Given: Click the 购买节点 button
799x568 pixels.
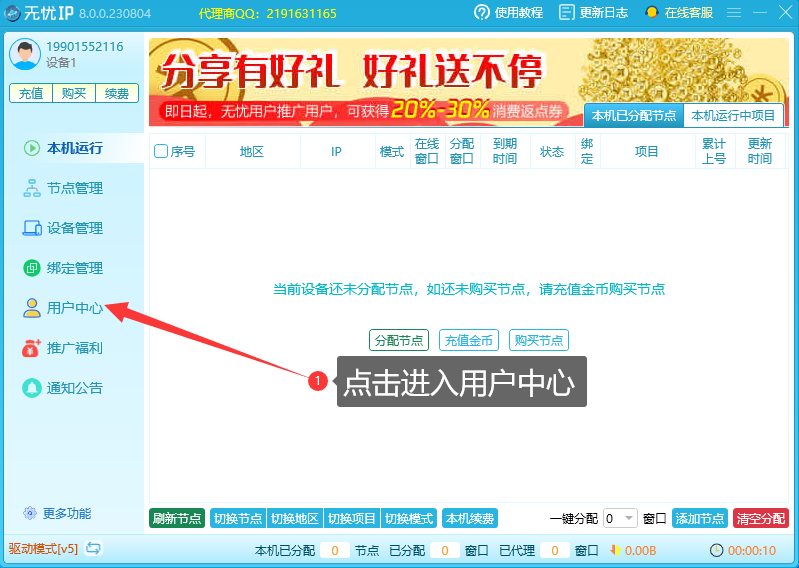Looking at the screenshot, I should point(539,340).
